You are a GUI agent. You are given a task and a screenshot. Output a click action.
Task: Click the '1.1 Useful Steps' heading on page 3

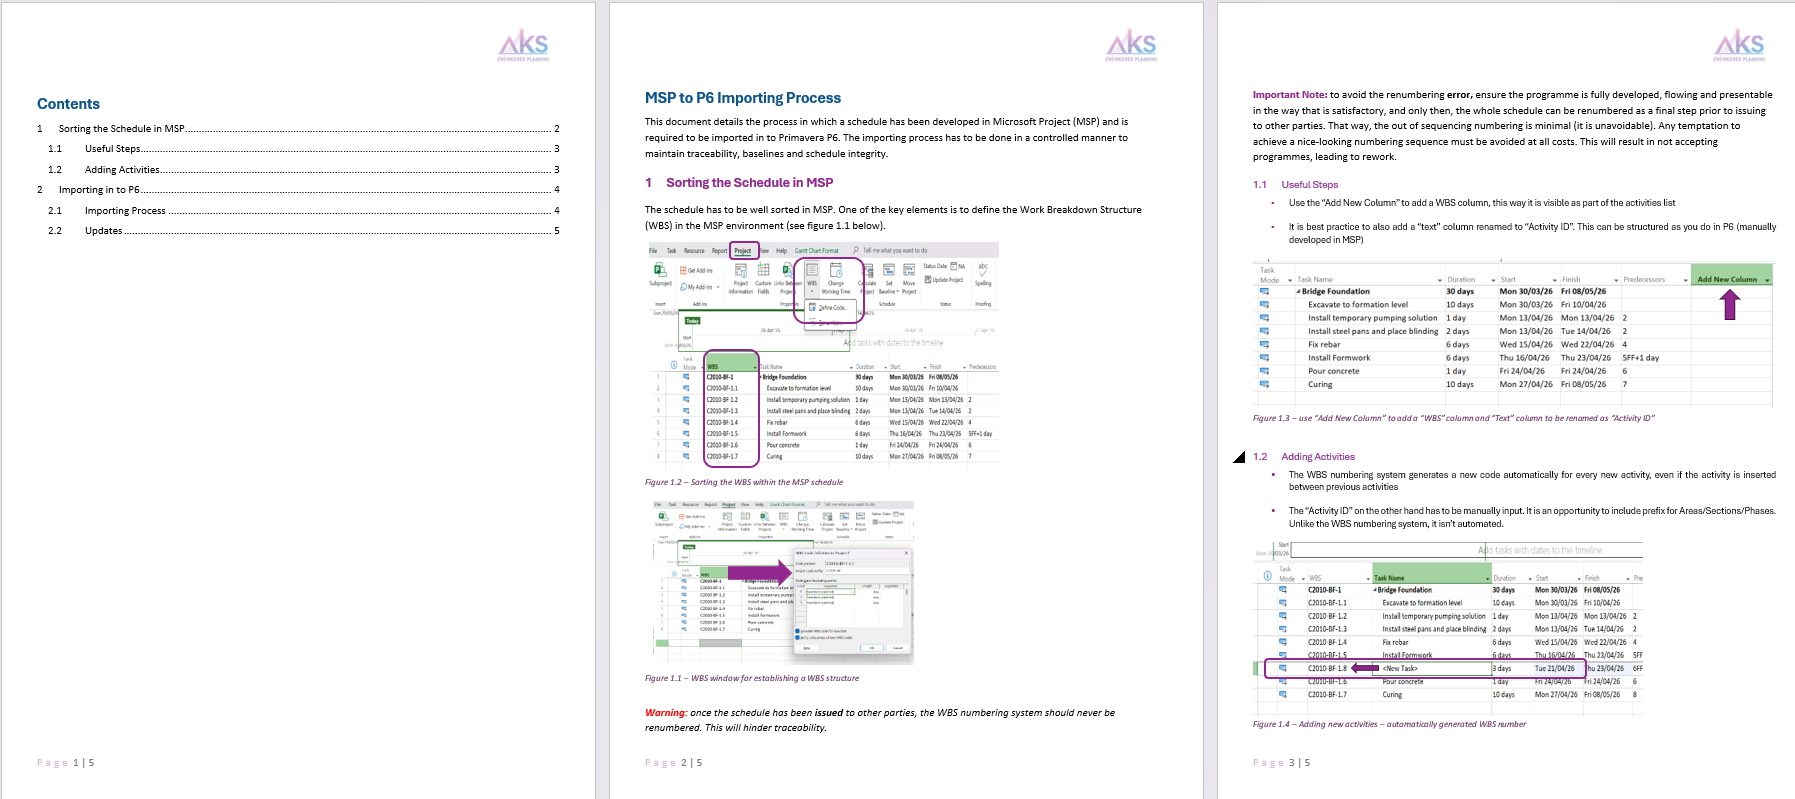click(x=1295, y=185)
